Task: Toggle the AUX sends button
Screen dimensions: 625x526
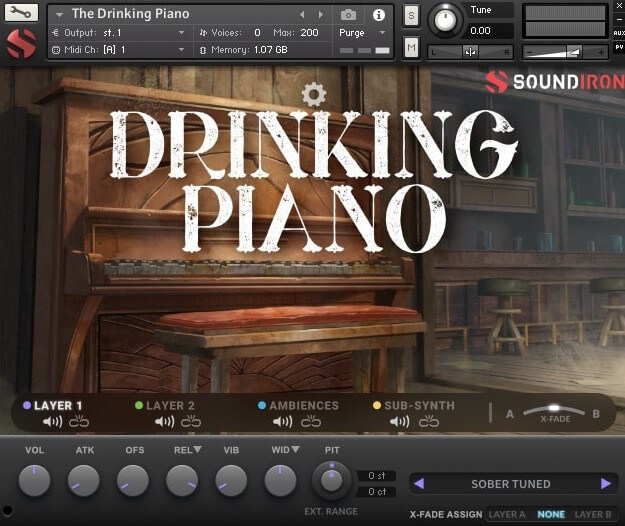Action: 619,33
